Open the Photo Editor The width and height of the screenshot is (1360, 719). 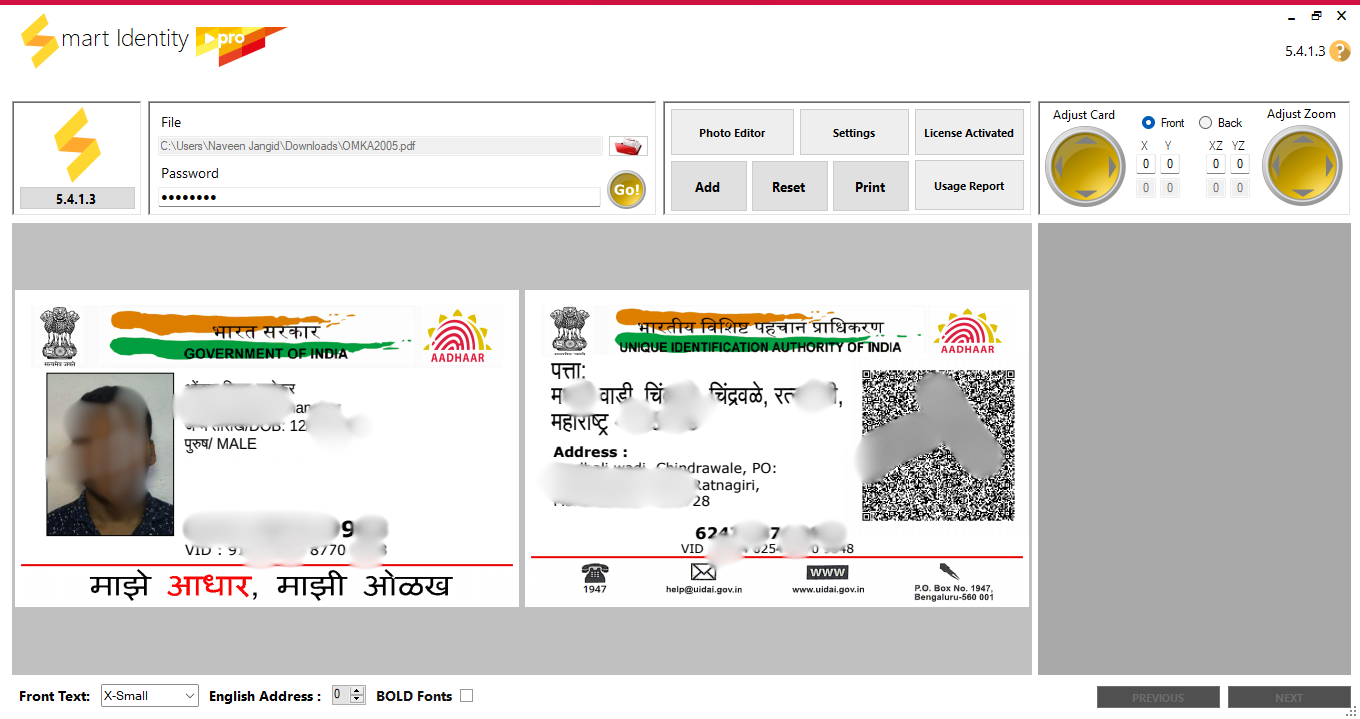click(x=732, y=133)
